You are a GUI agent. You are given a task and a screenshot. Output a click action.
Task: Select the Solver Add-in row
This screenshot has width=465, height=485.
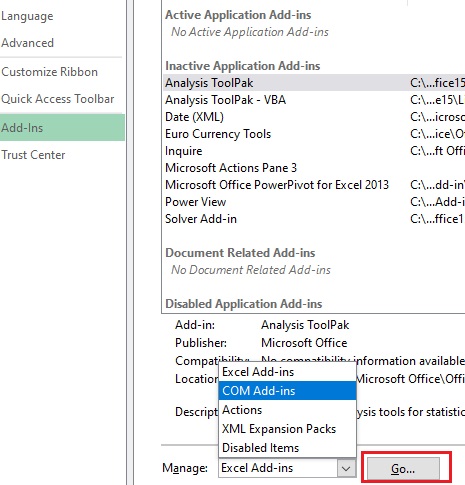point(314,219)
